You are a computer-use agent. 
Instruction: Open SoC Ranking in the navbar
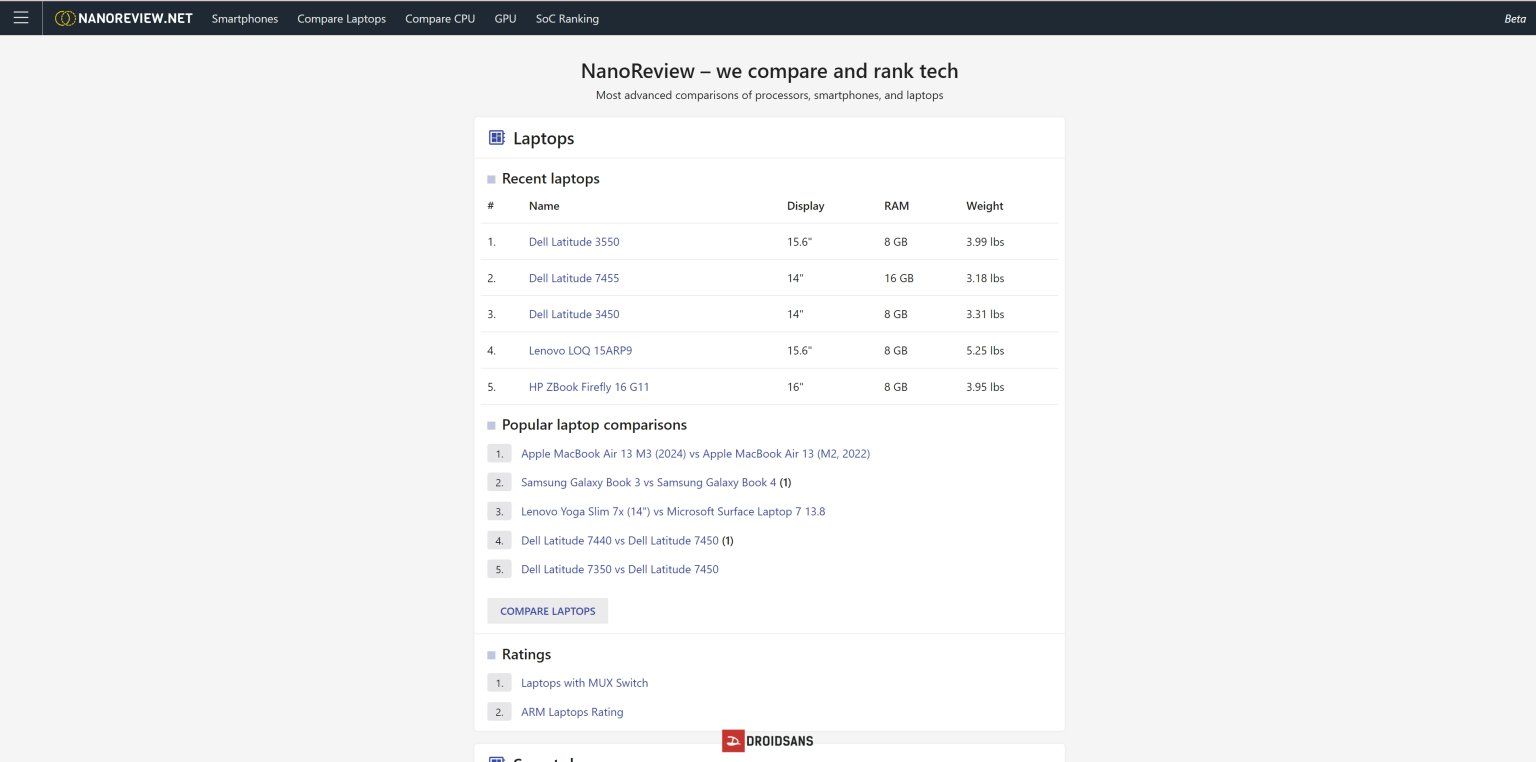(x=567, y=19)
